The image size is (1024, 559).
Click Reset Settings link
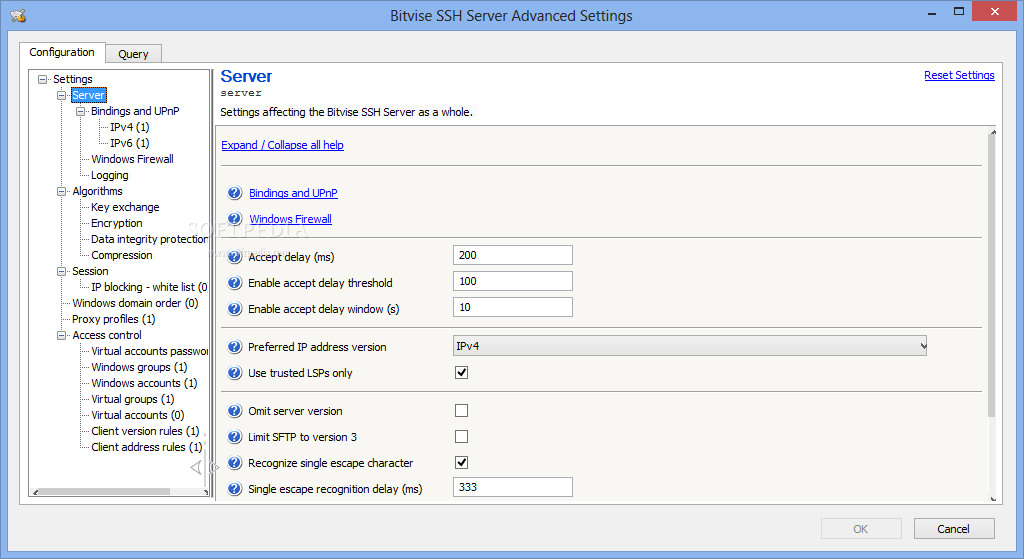click(x=959, y=75)
